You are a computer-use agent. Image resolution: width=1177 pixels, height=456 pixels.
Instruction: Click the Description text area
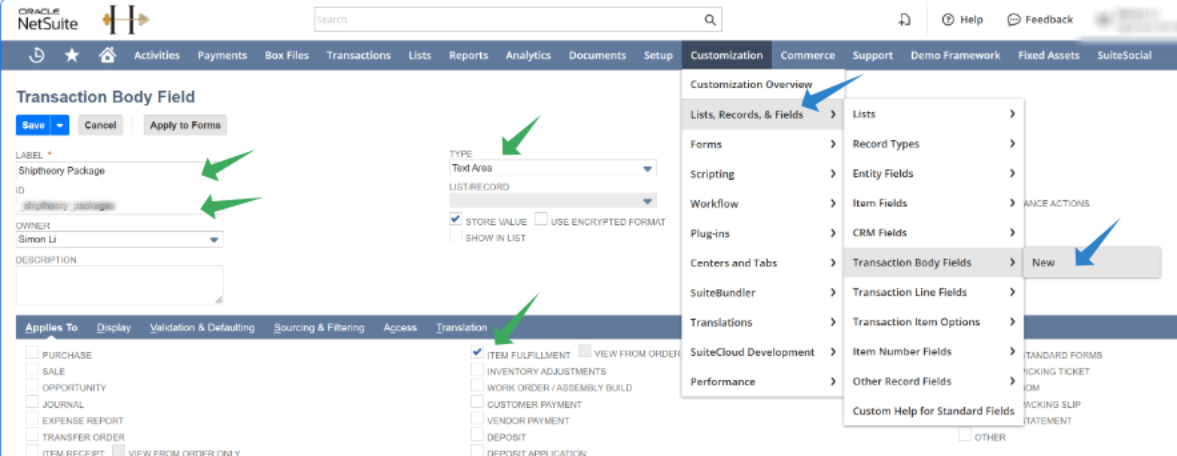pyautogui.click(x=119, y=285)
